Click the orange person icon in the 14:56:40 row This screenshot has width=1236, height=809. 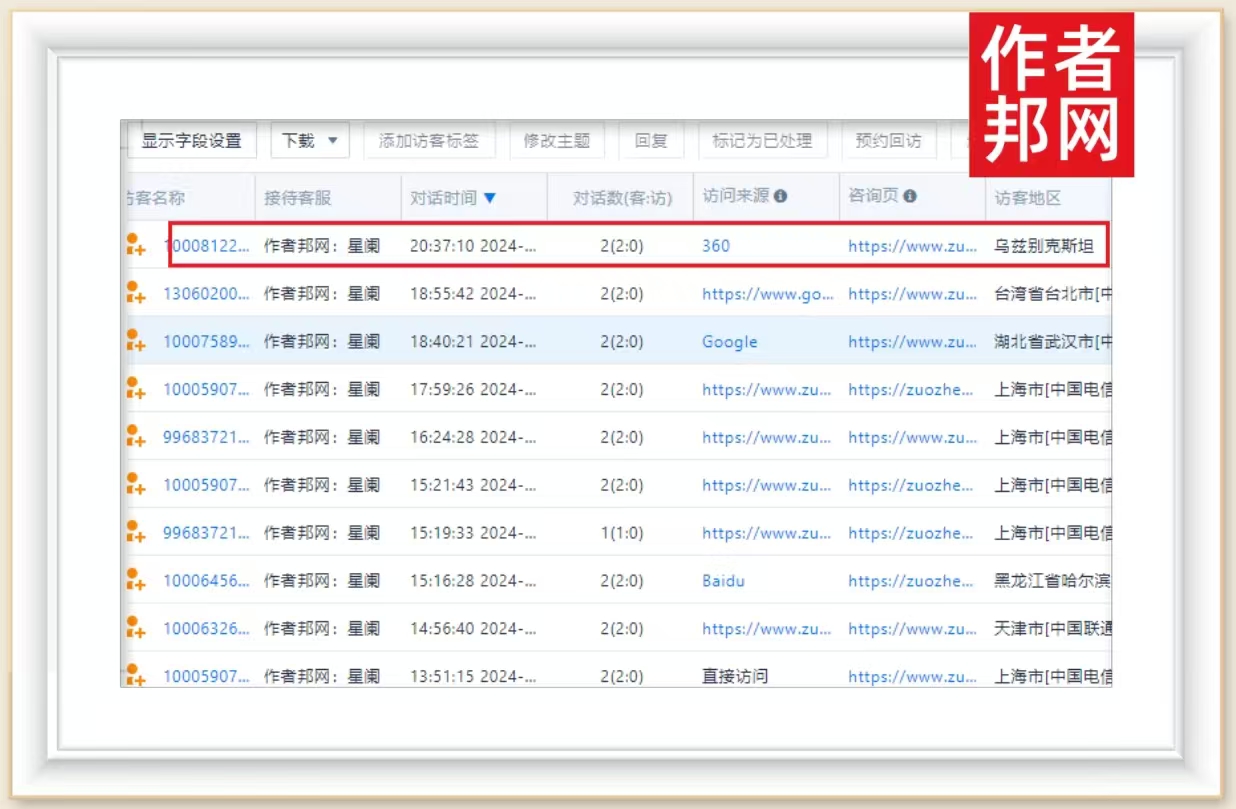pyautogui.click(x=135, y=628)
